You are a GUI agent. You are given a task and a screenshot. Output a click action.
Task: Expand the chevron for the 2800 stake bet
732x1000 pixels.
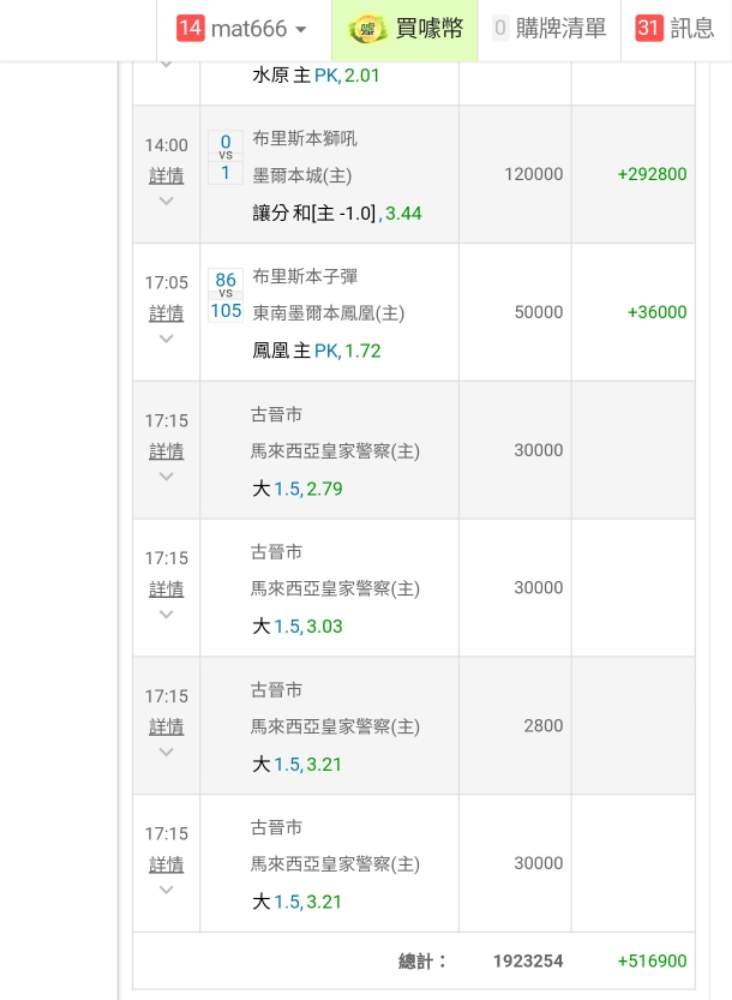tap(166, 752)
